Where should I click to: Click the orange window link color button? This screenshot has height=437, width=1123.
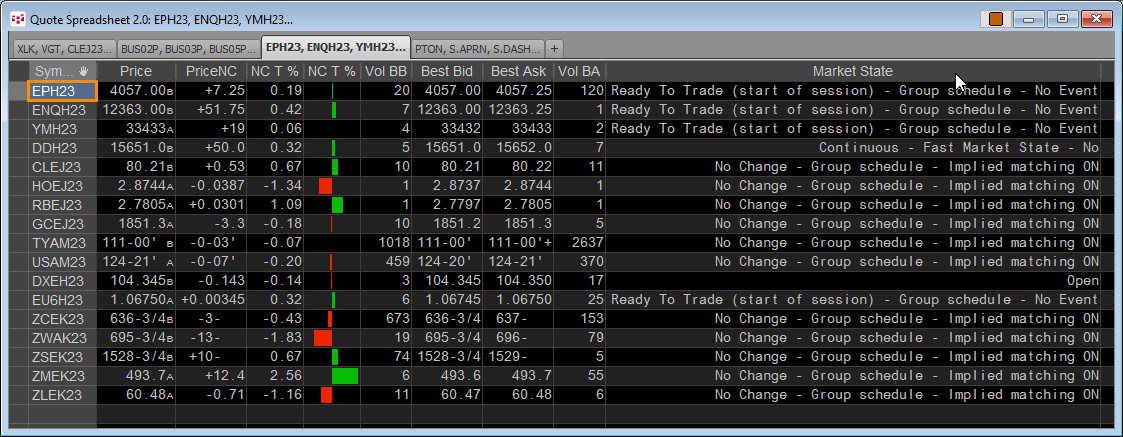pos(995,18)
